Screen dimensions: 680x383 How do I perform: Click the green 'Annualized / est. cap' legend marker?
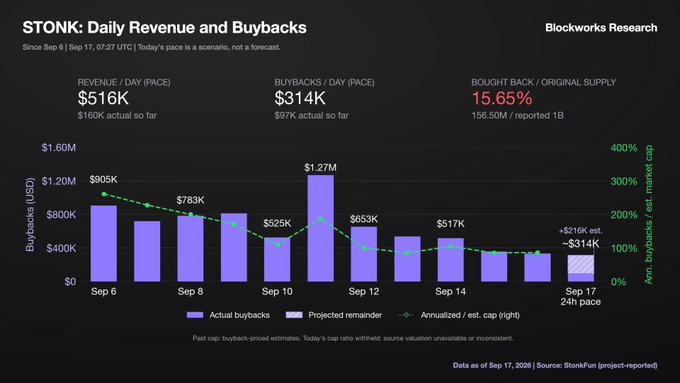tap(406, 315)
